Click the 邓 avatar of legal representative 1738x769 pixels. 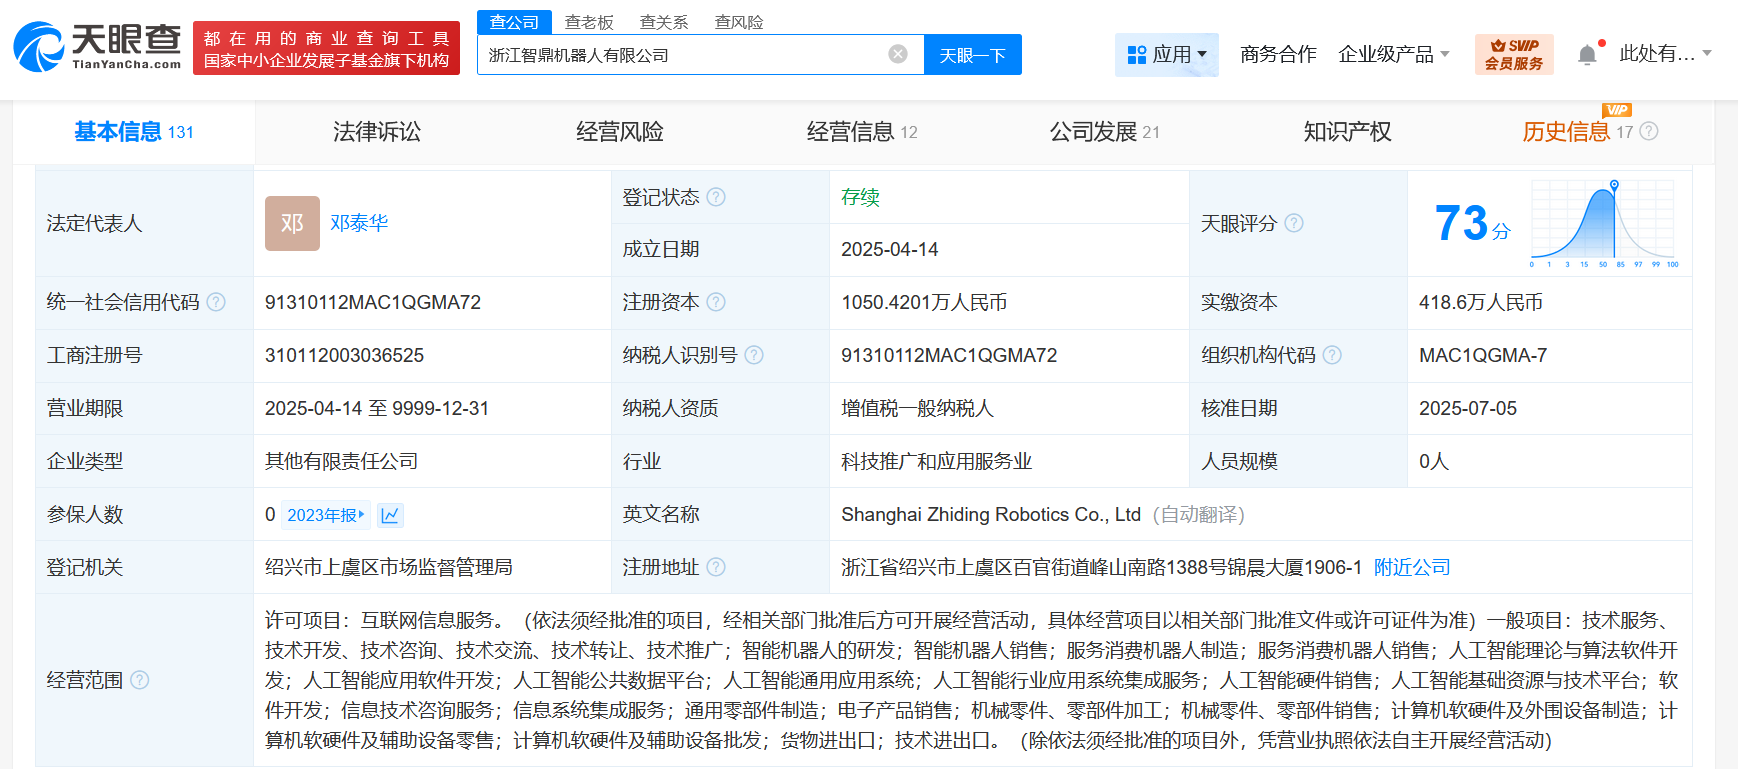(x=292, y=223)
